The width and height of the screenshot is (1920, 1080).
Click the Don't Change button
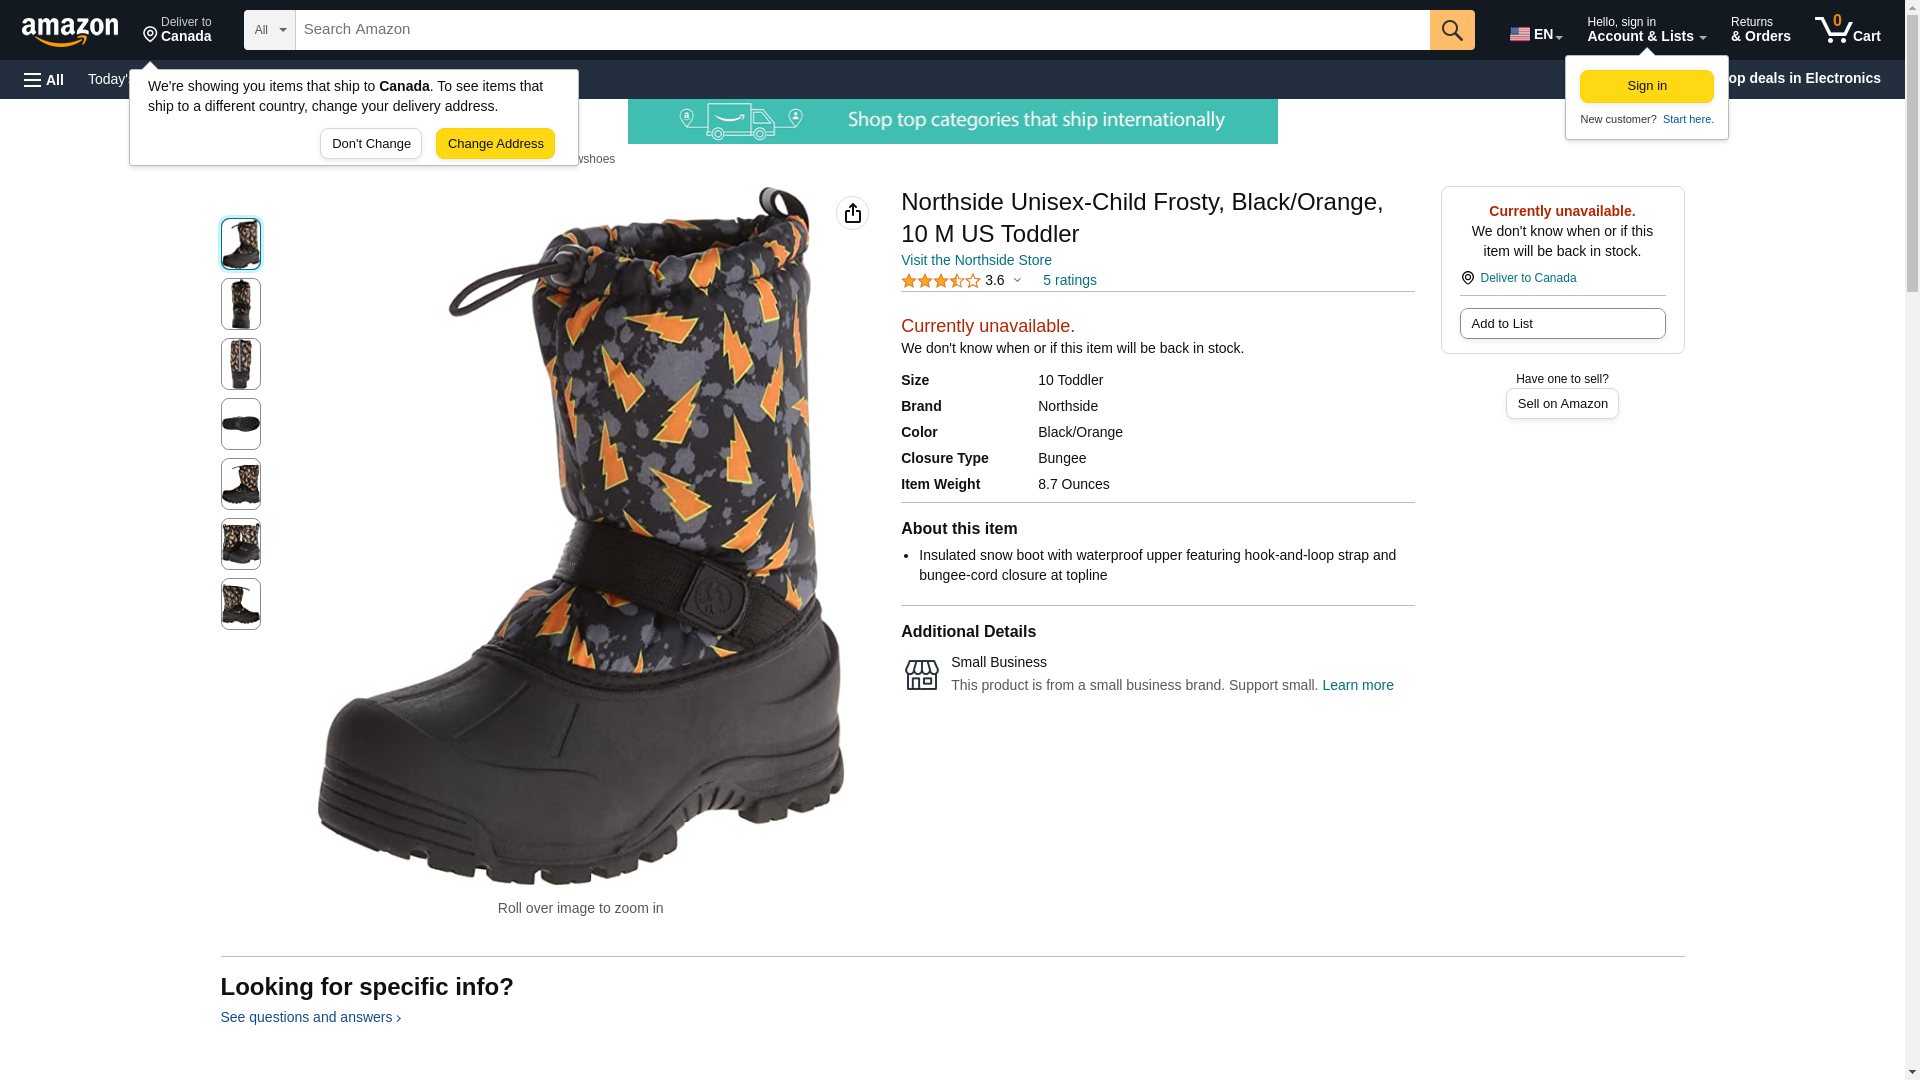(x=371, y=144)
